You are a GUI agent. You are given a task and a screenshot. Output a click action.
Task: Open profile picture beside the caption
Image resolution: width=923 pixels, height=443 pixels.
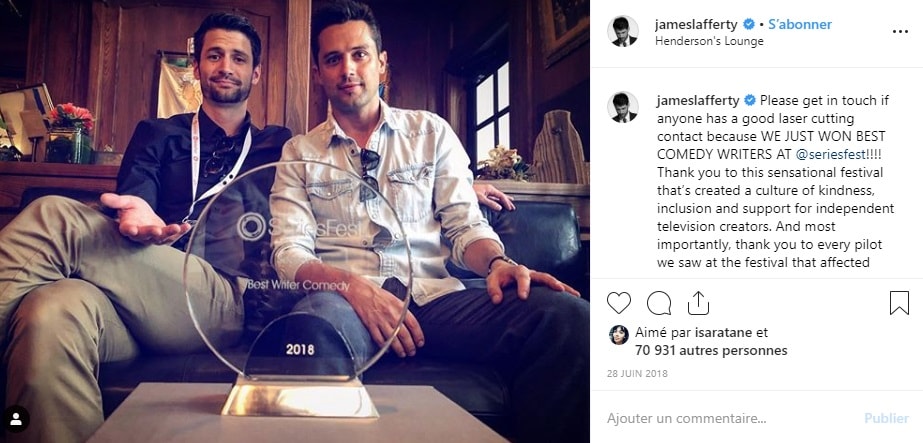(x=623, y=107)
